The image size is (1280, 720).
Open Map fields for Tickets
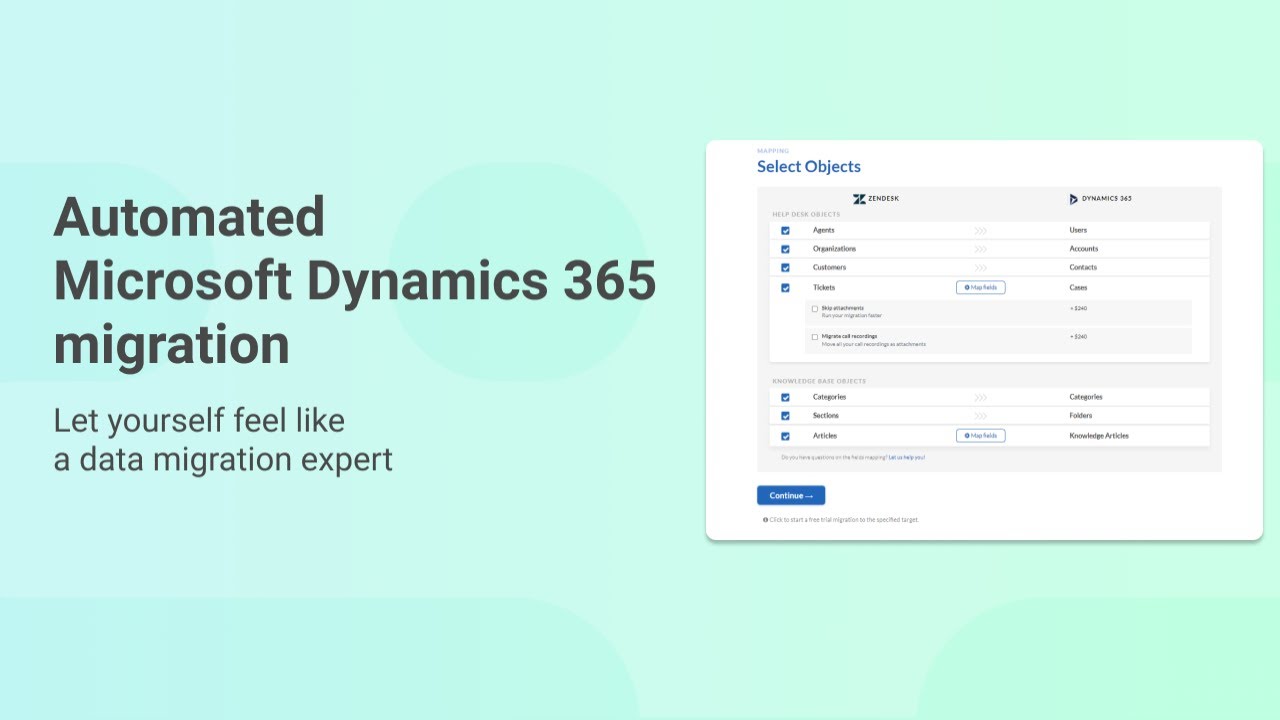click(981, 287)
